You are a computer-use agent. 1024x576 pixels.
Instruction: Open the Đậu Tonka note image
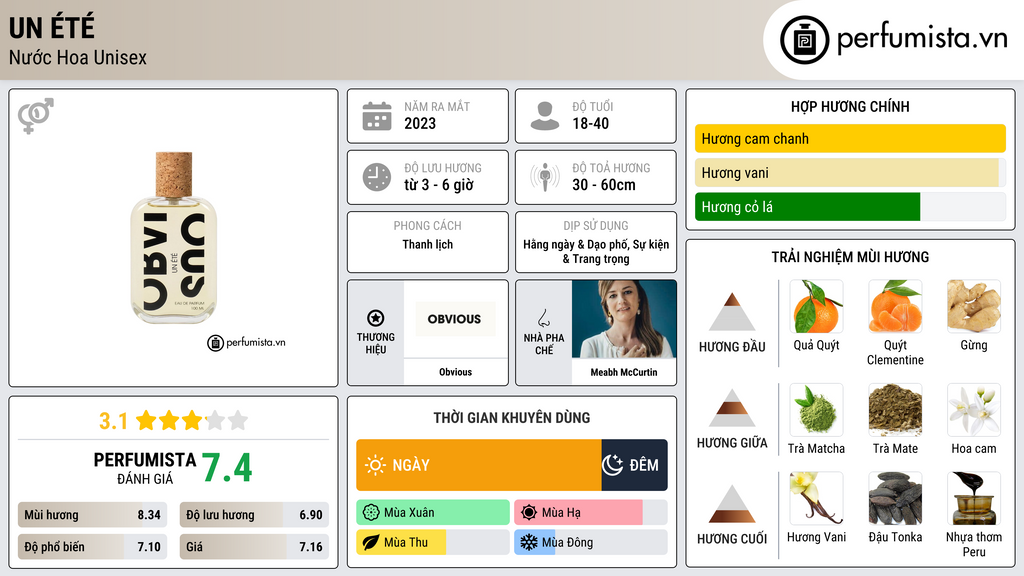point(895,498)
